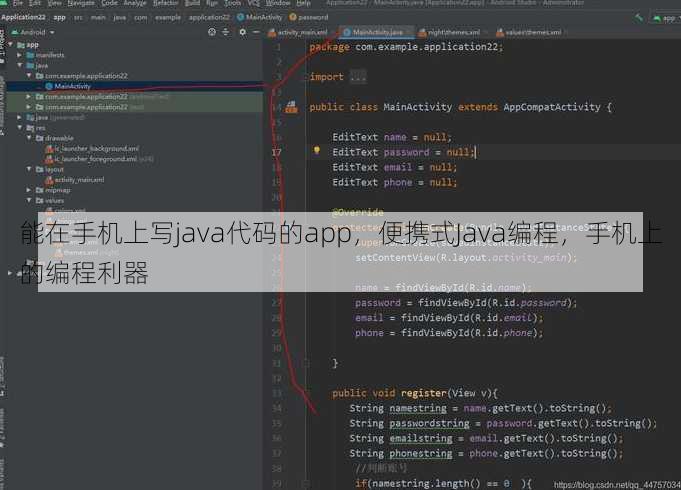Open the Window menu

[x=278, y=3]
